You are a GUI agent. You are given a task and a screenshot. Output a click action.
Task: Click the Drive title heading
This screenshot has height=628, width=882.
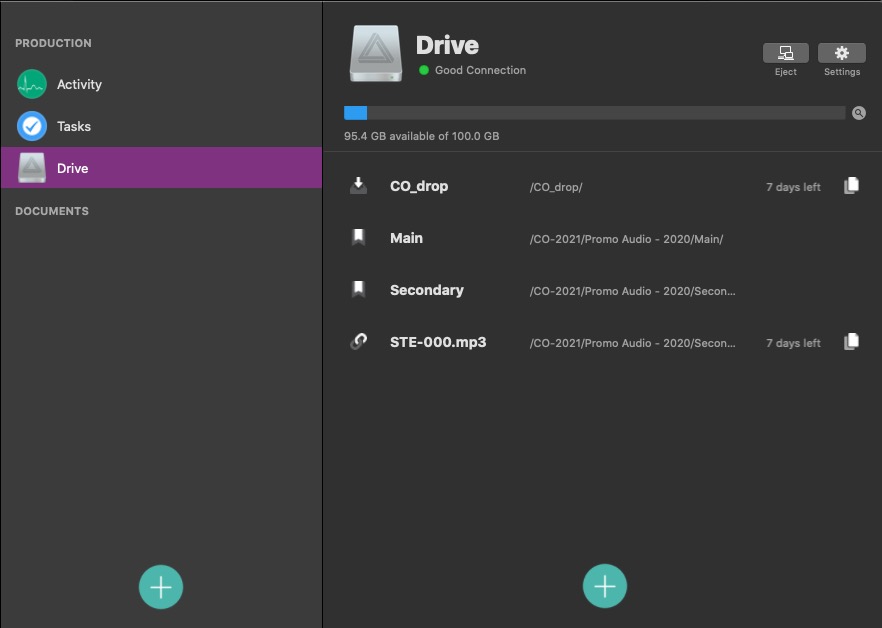point(447,46)
